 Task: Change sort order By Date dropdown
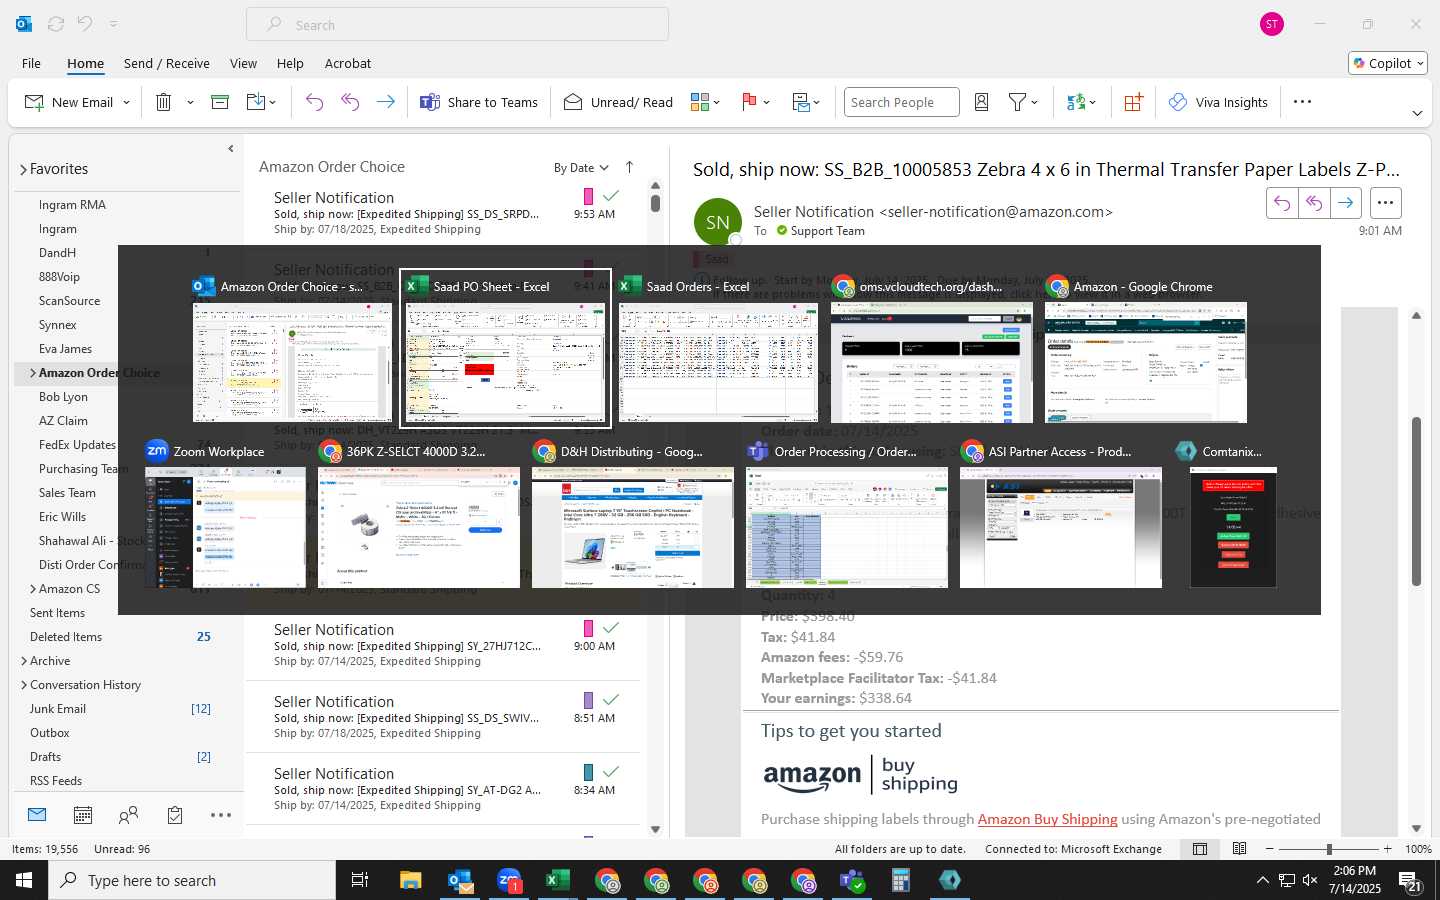pyautogui.click(x=581, y=168)
